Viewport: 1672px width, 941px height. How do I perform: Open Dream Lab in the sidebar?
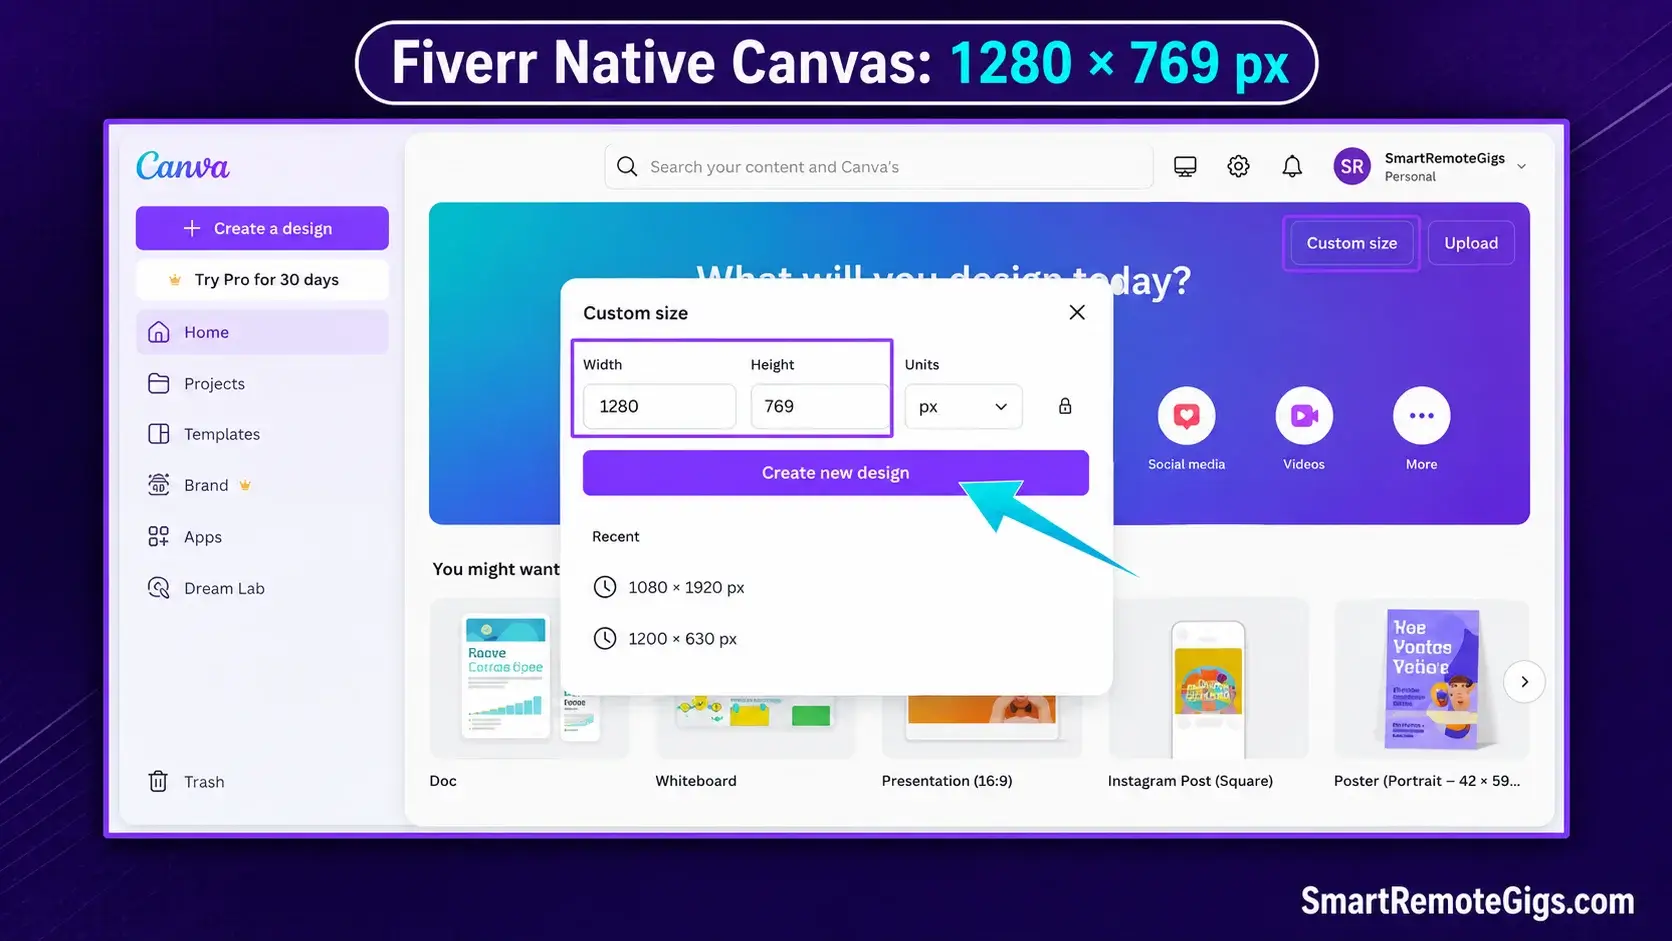pyautogui.click(x=262, y=588)
